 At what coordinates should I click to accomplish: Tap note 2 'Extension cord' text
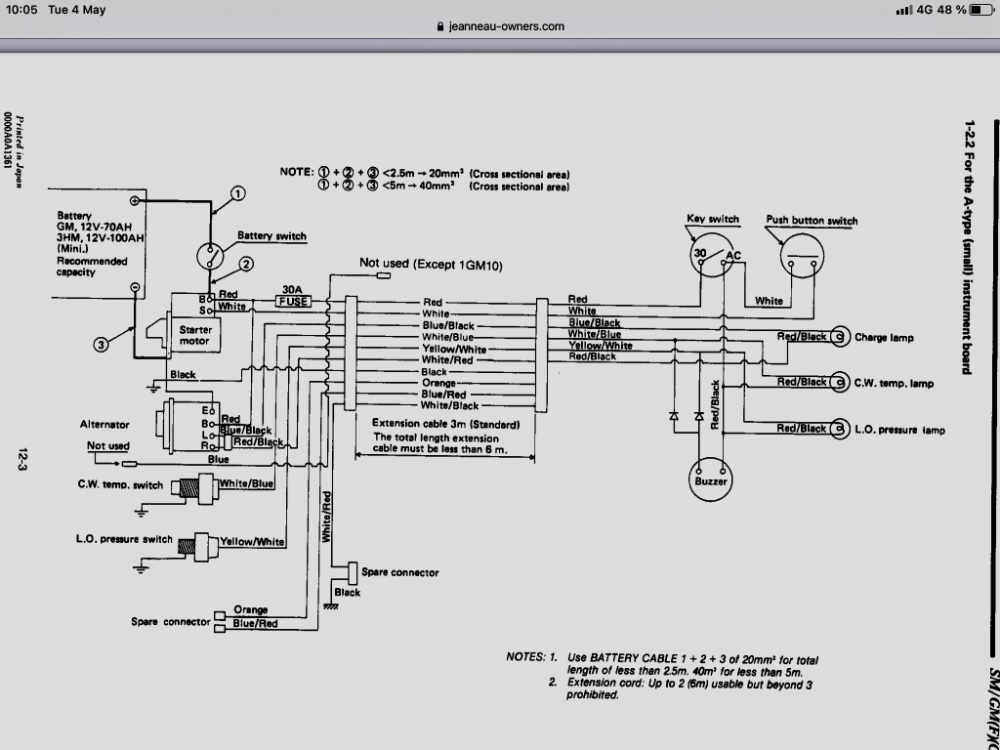coord(689,689)
